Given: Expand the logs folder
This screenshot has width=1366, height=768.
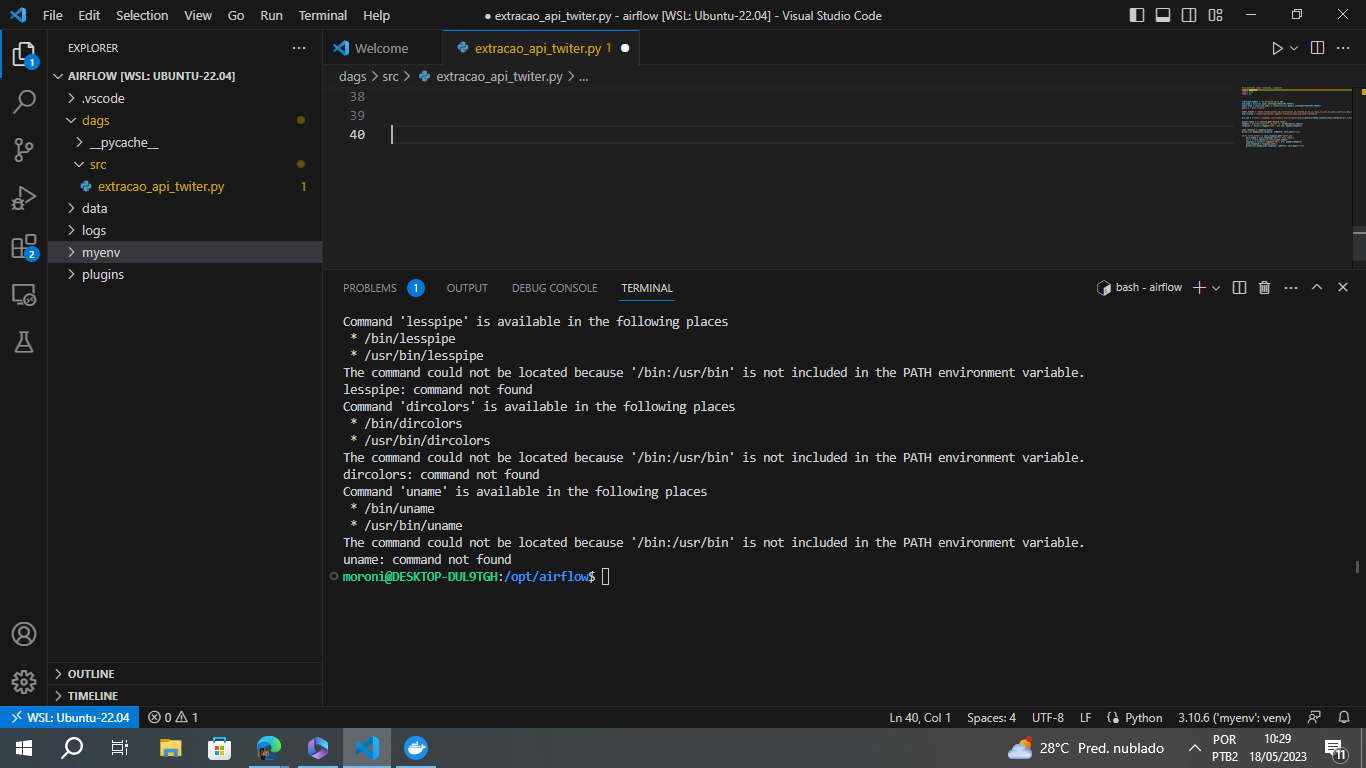Looking at the screenshot, I should pyautogui.click(x=185, y=230).
